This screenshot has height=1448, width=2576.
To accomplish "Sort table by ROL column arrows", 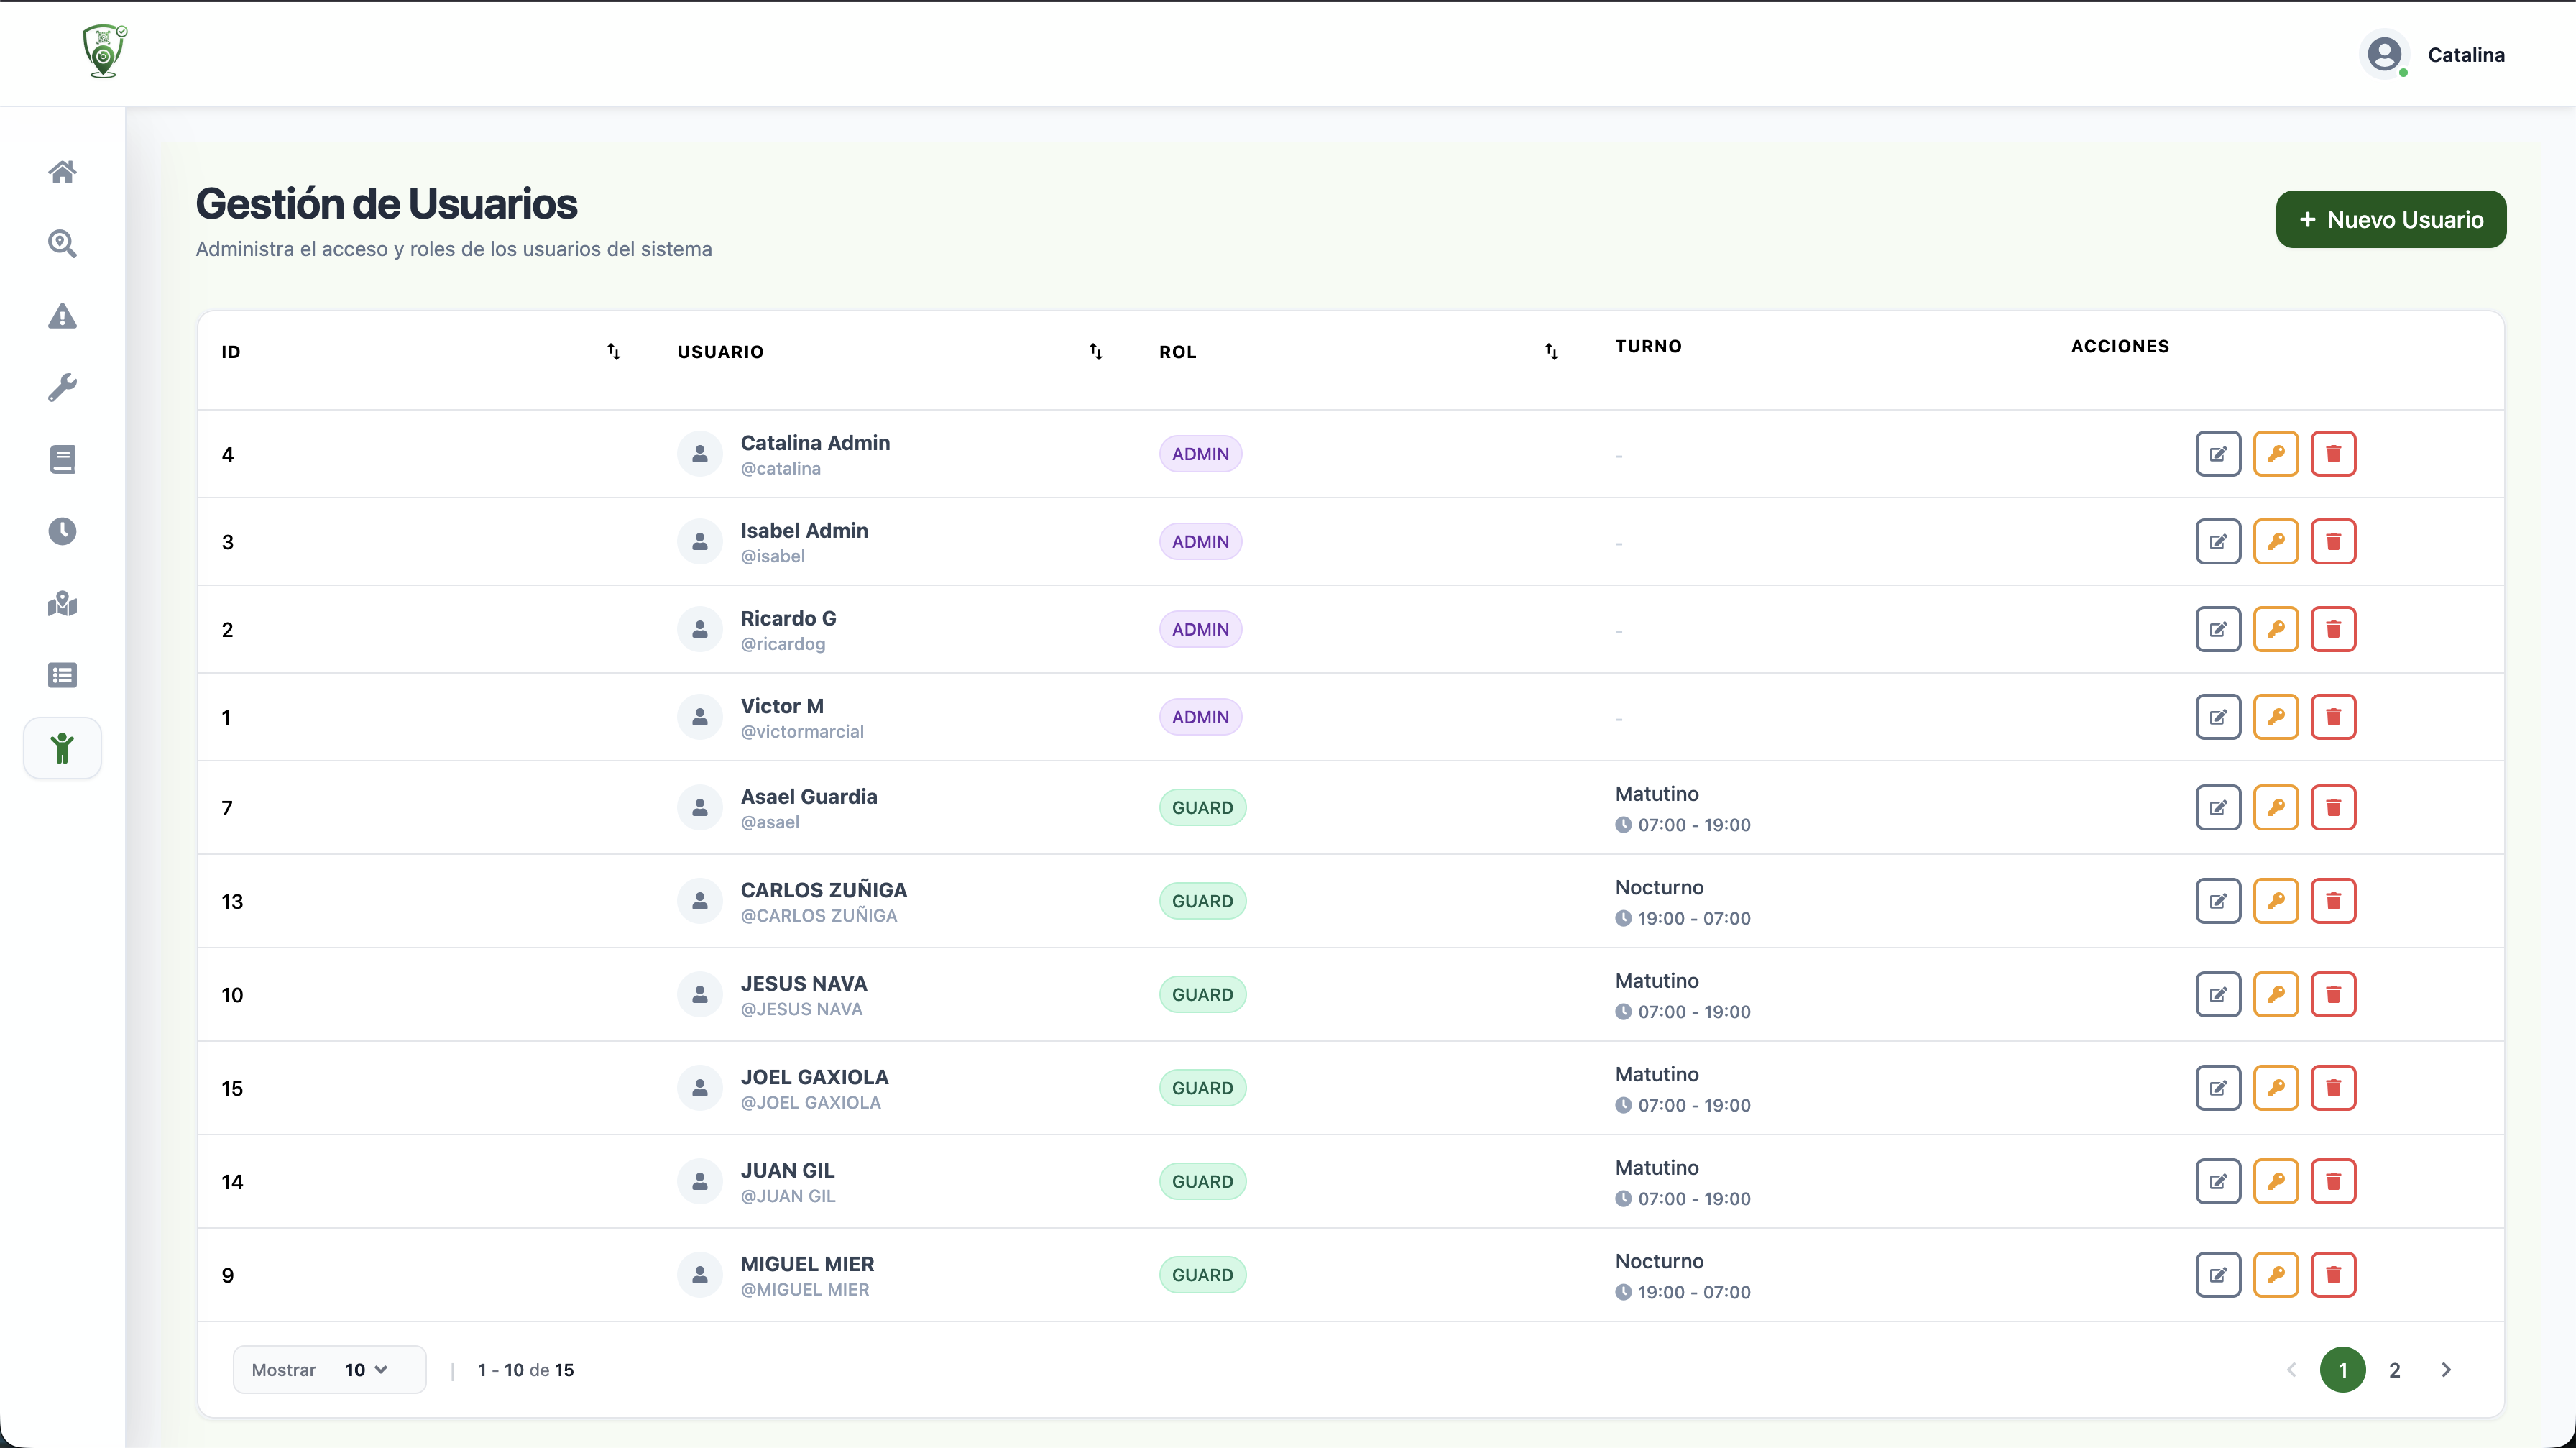I will 1551,352.
